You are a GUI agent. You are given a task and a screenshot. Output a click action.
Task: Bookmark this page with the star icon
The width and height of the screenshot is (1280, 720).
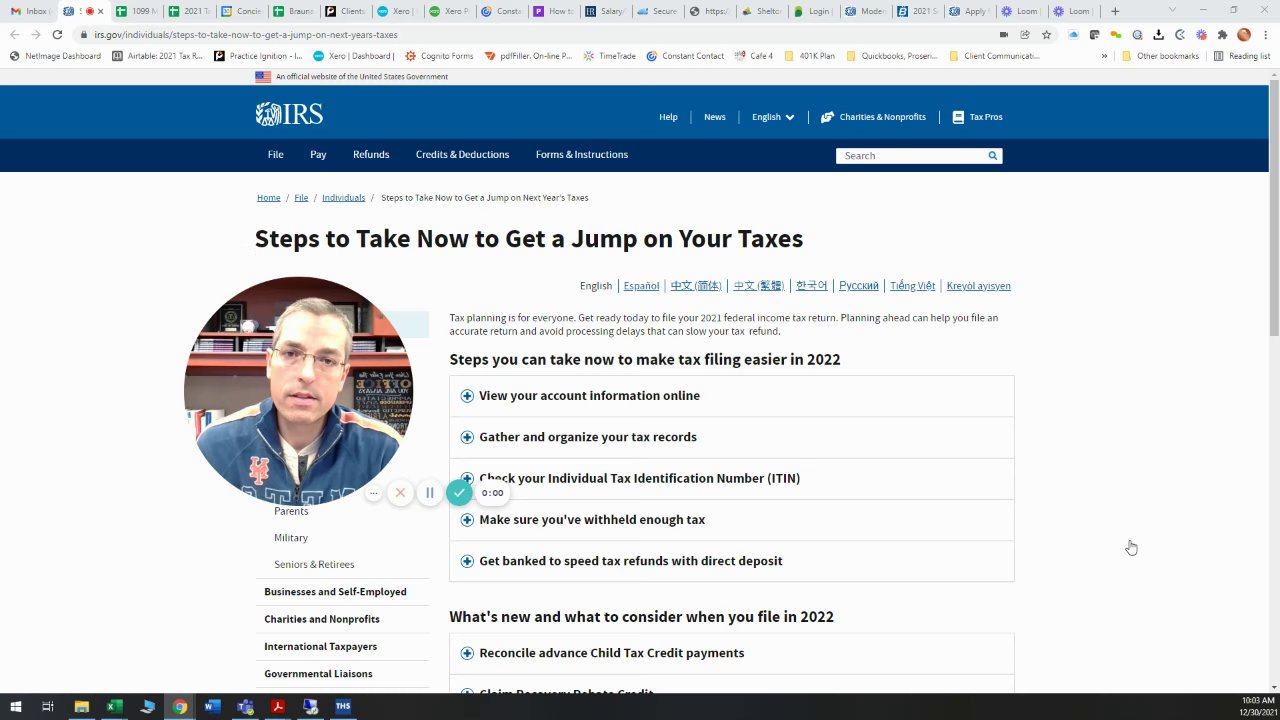[1046, 35]
